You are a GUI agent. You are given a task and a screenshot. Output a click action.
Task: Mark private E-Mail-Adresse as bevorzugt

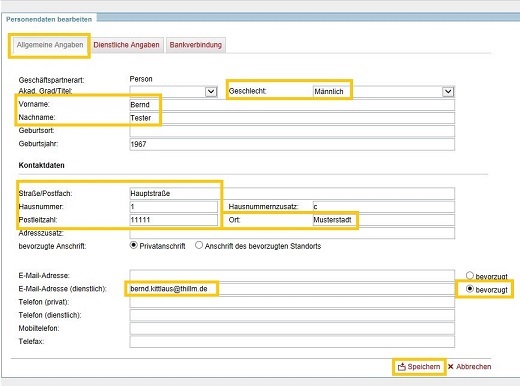(470, 276)
